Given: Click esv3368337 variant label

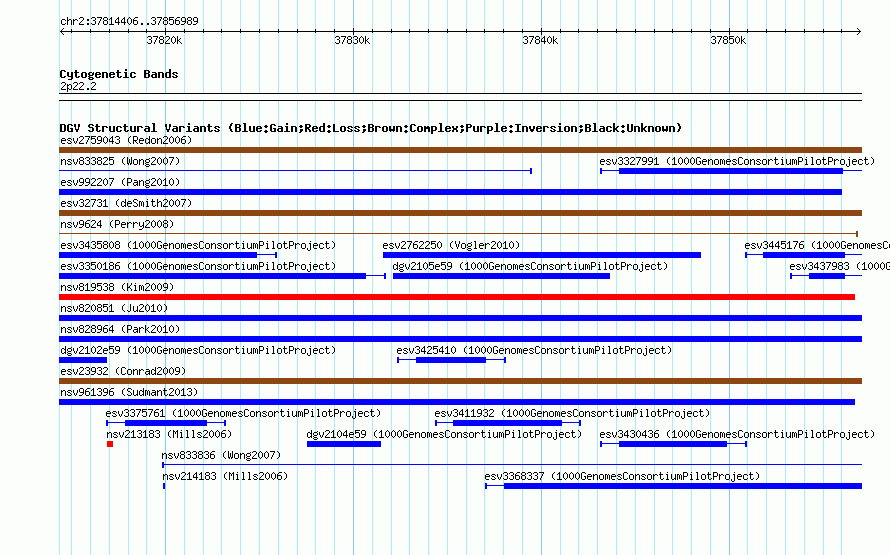Looking at the screenshot, I should (x=622, y=476).
